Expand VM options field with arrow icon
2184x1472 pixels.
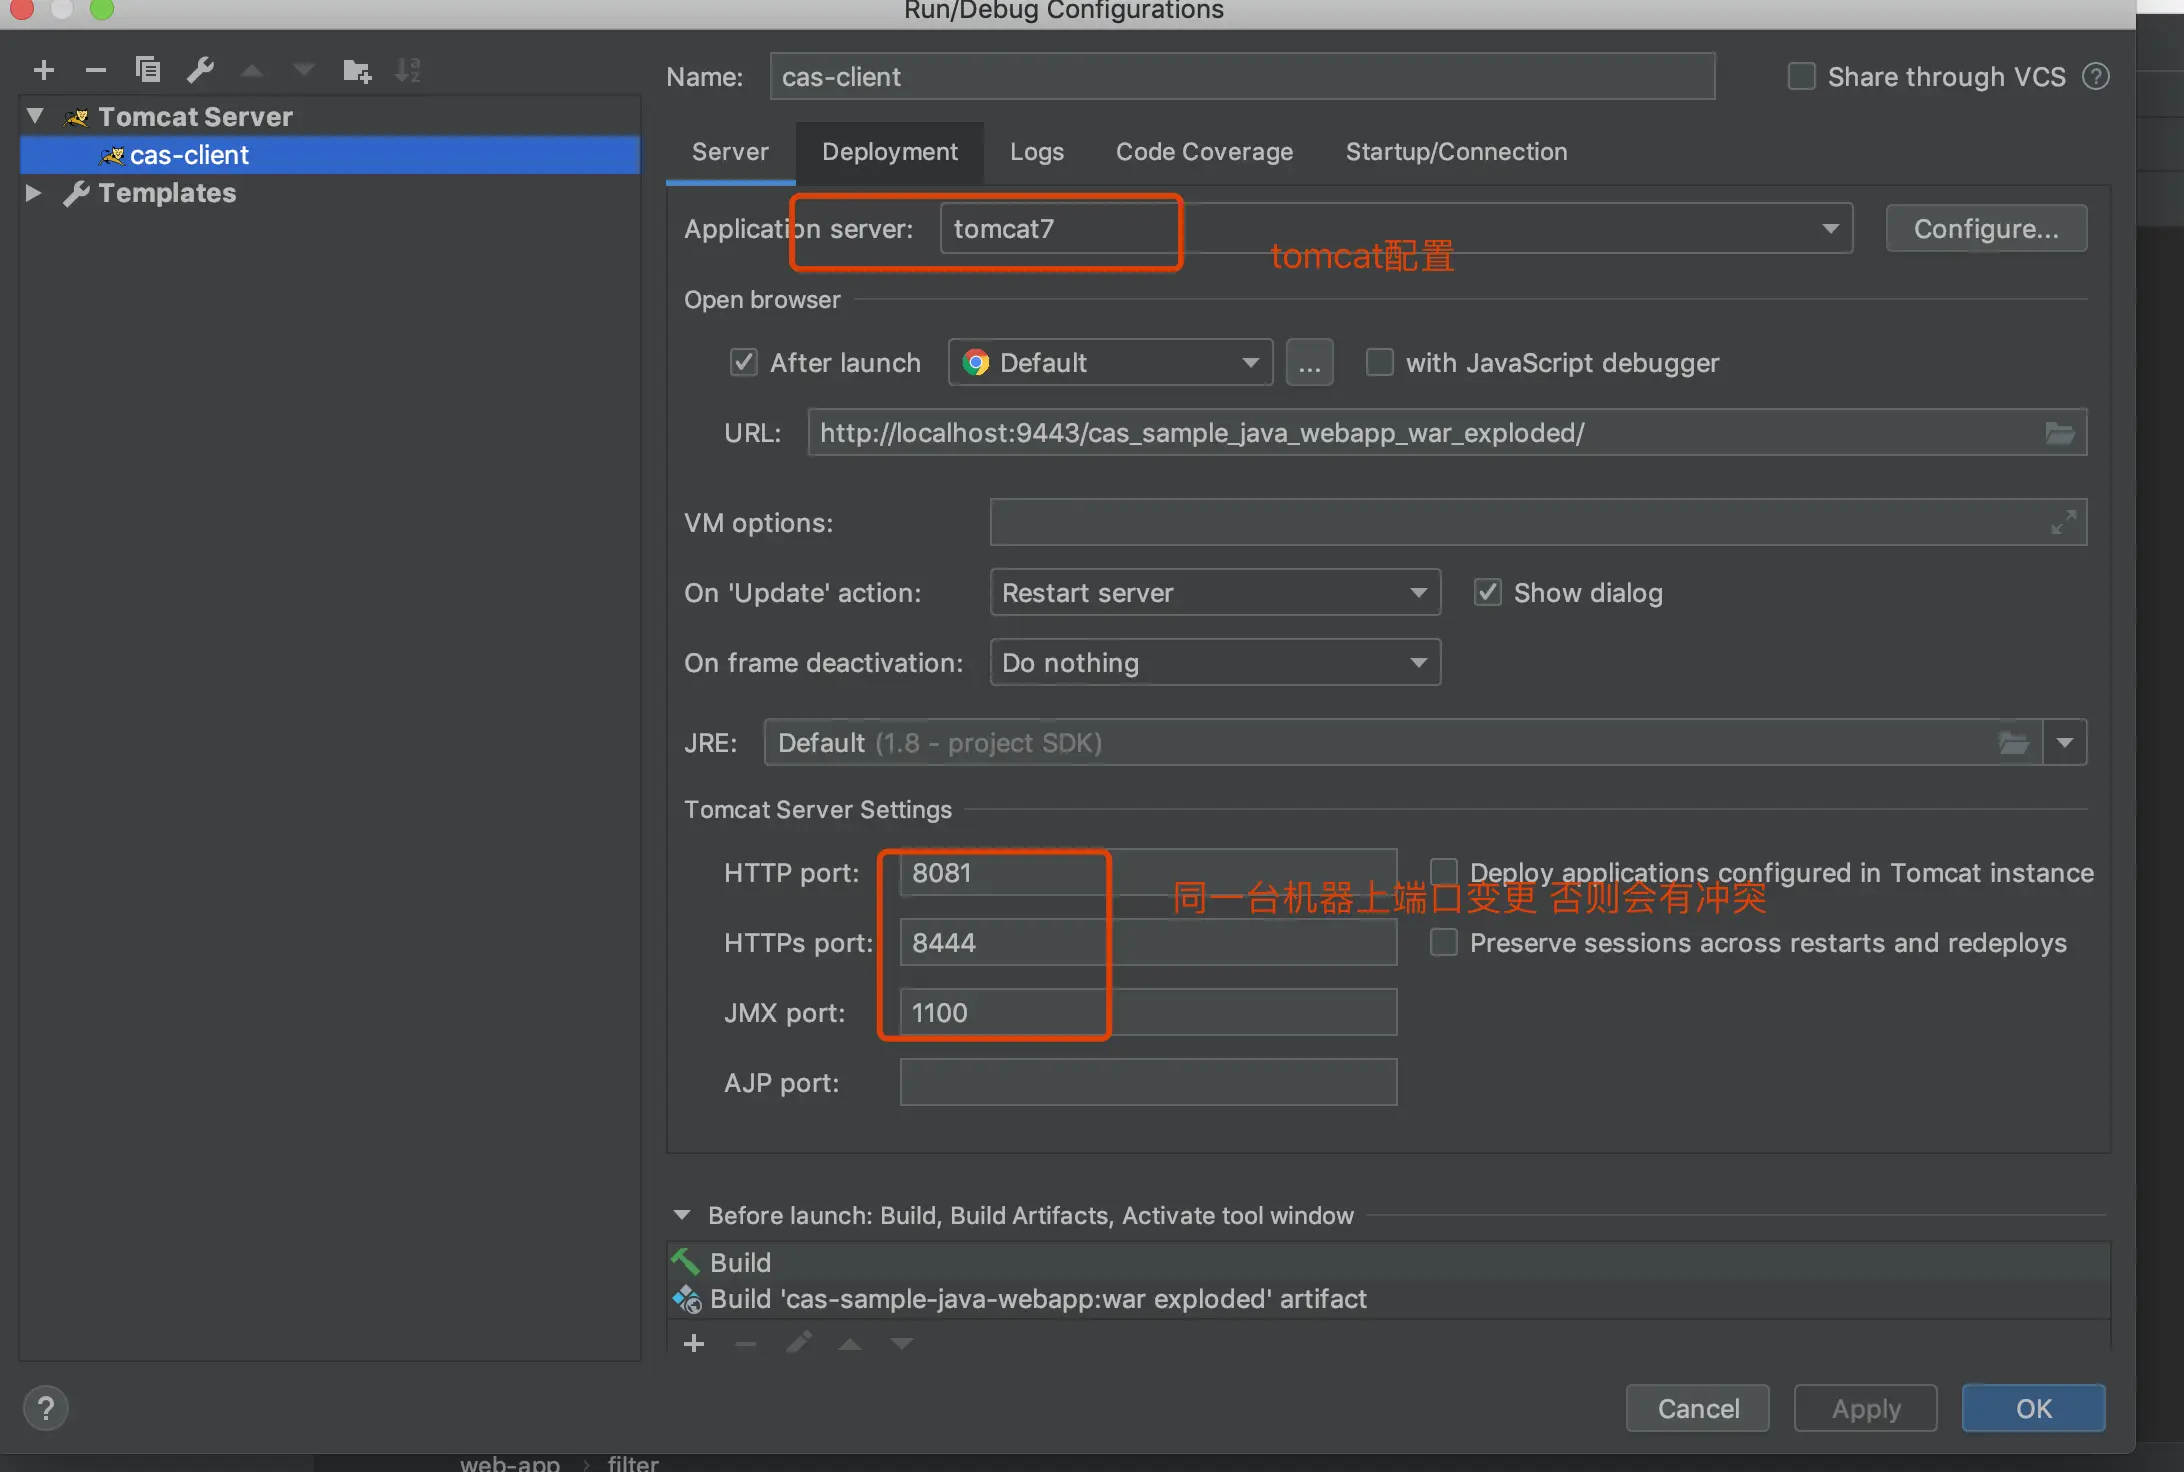tap(2062, 522)
